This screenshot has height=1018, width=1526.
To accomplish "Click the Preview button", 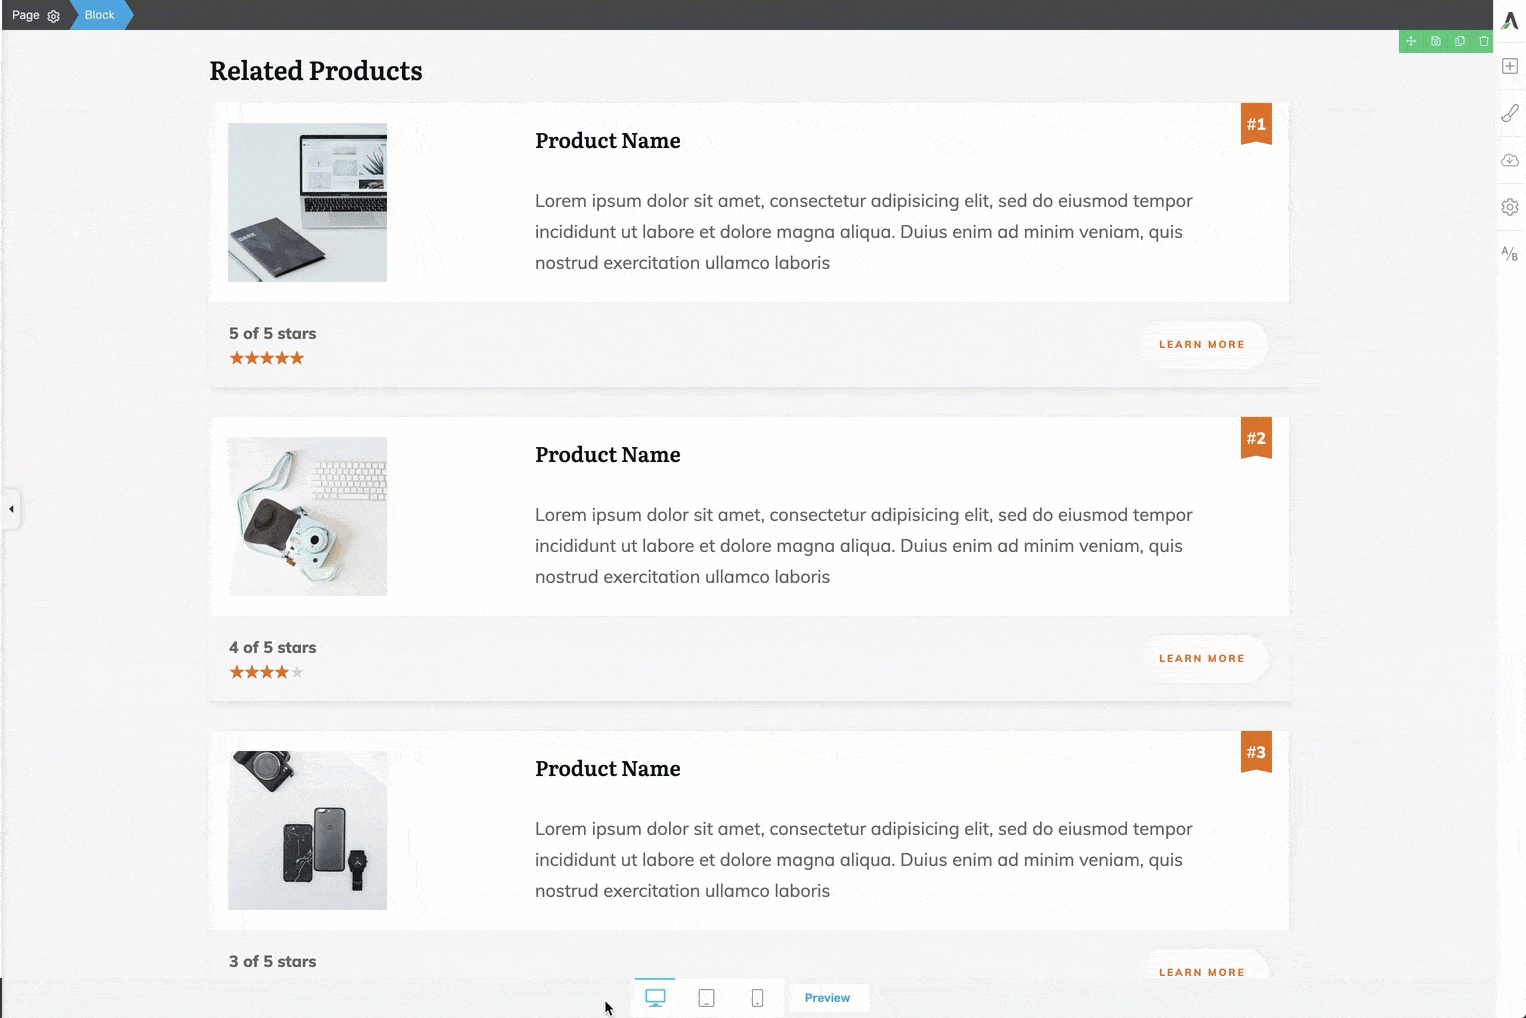I will (x=827, y=997).
